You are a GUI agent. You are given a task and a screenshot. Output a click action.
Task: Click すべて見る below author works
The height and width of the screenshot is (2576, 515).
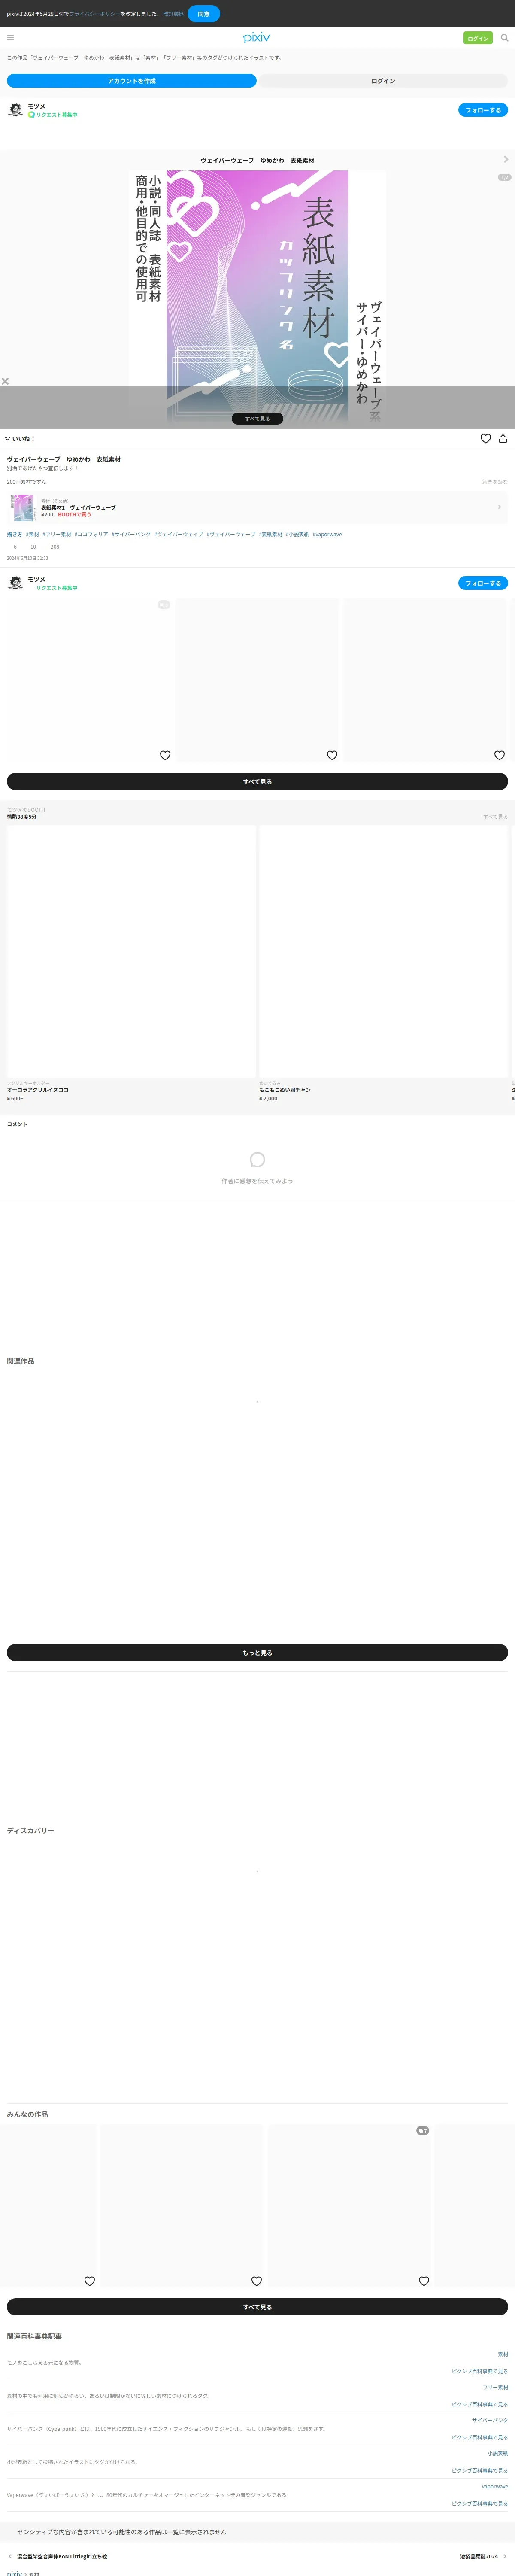257,781
